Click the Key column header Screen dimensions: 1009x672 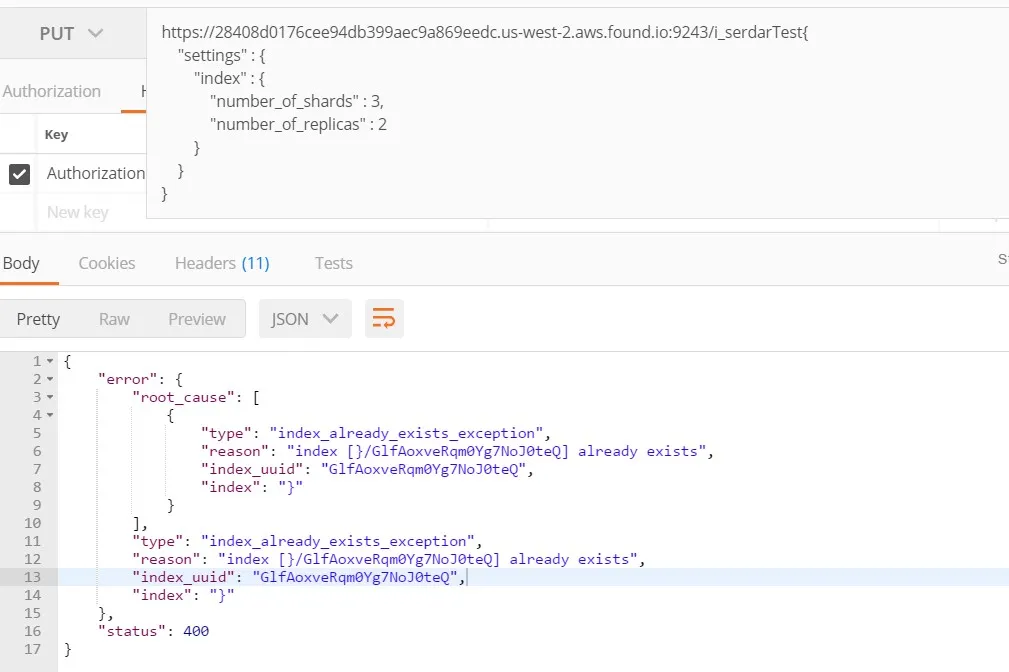tap(57, 135)
